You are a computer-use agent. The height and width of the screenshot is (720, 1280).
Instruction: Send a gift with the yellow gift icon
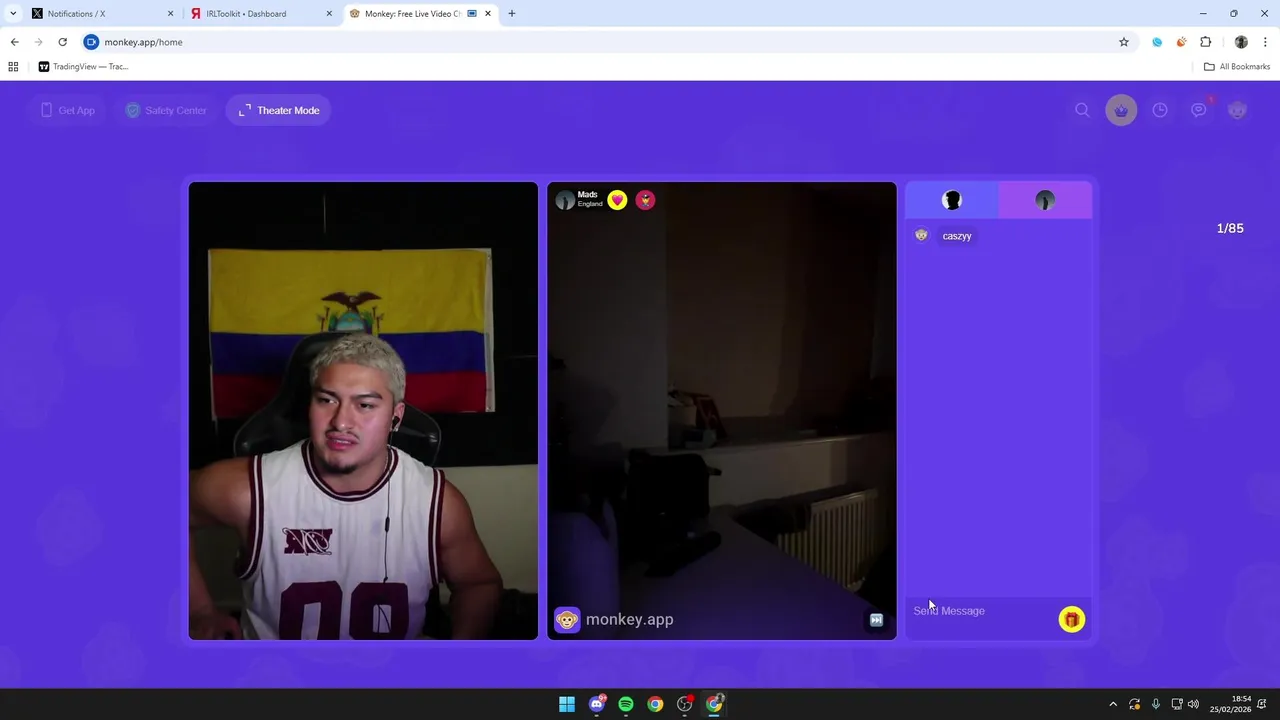(x=1071, y=620)
